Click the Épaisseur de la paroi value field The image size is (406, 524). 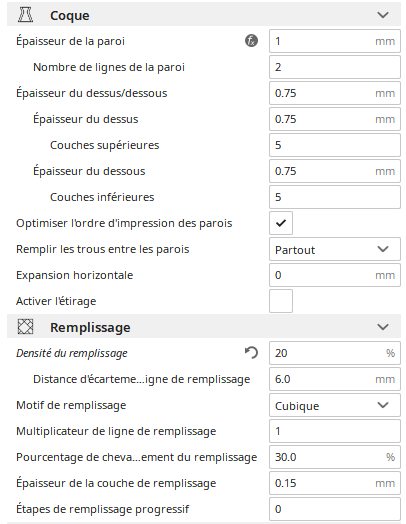tap(335, 41)
